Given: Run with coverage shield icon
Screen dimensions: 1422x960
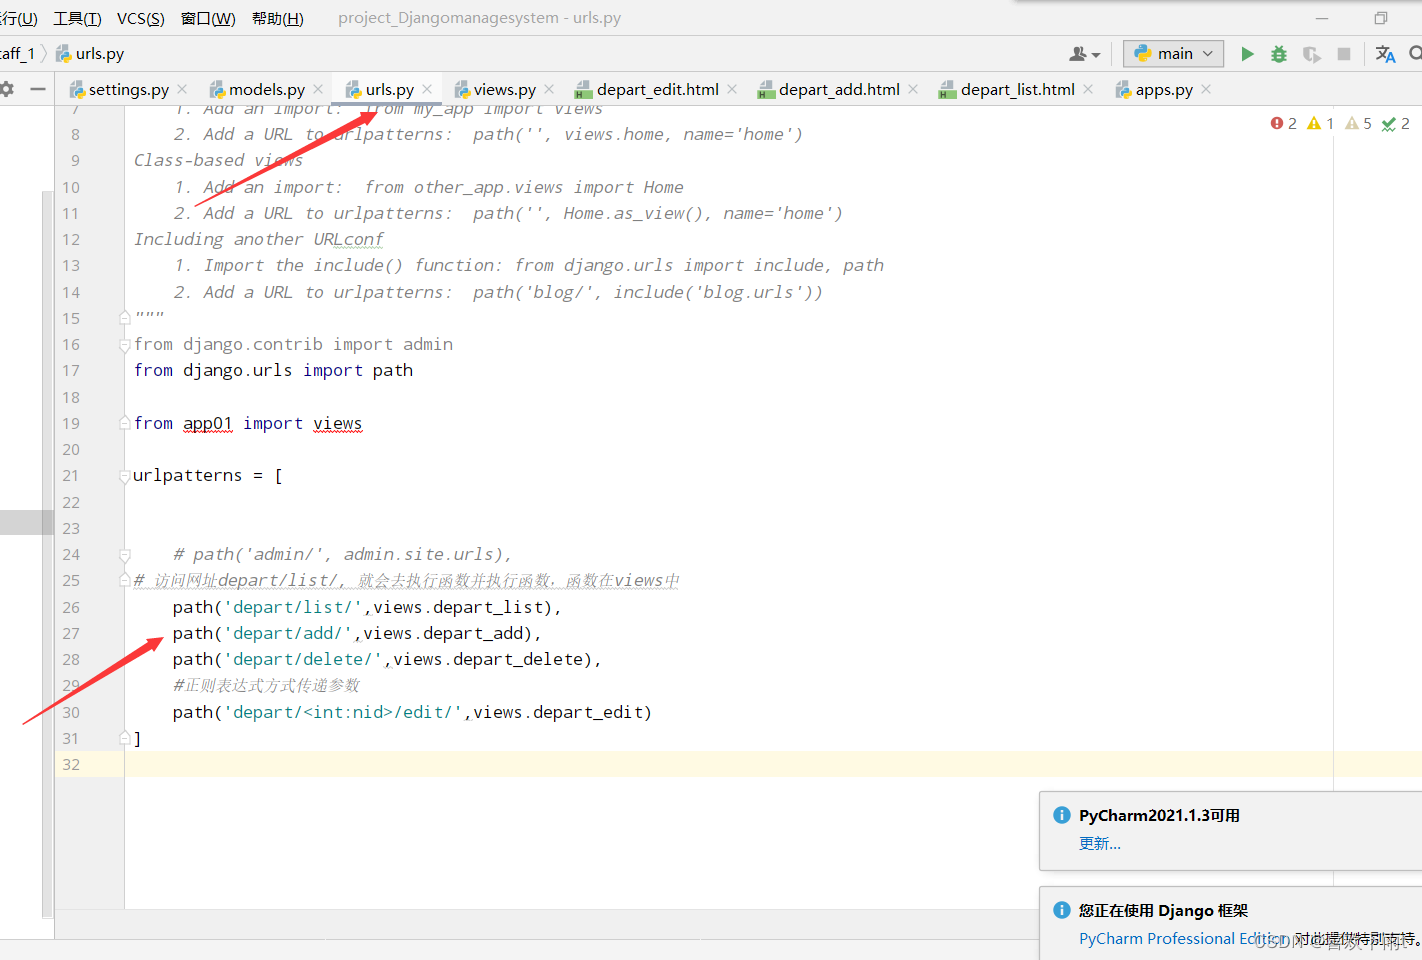Looking at the screenshot, I should click(1311, 54).
